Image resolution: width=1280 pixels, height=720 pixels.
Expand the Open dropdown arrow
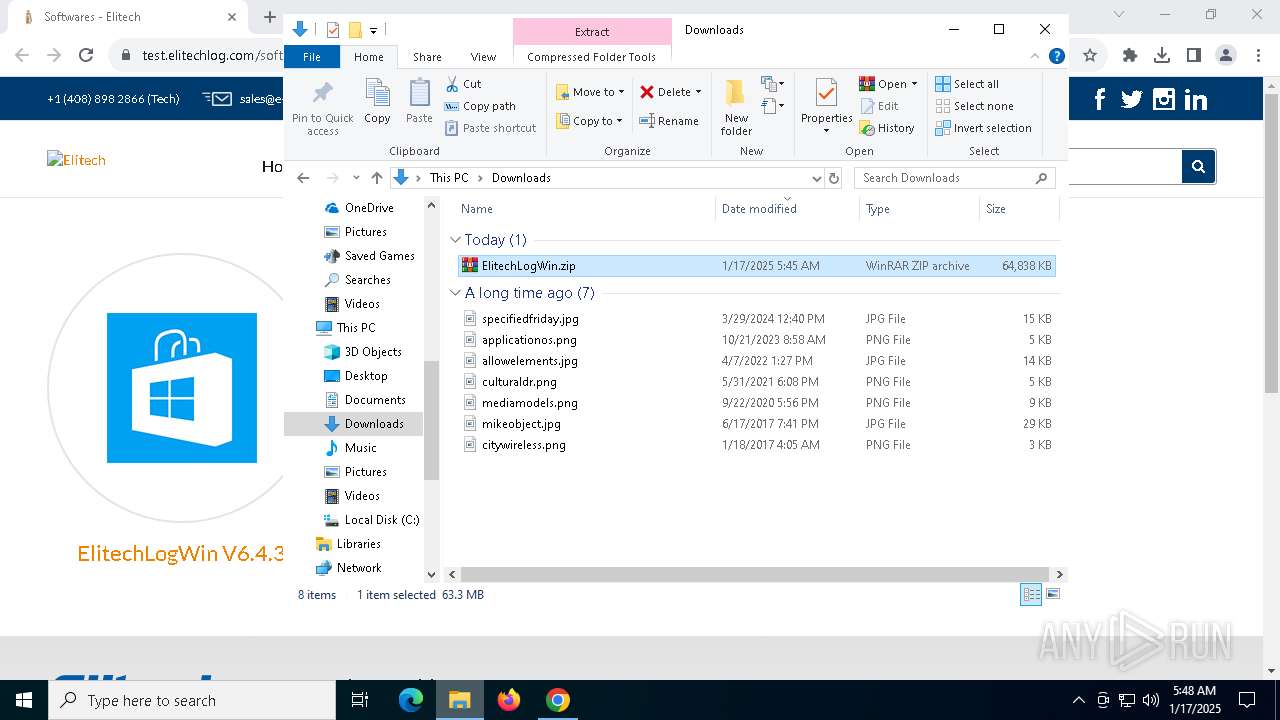914,84
